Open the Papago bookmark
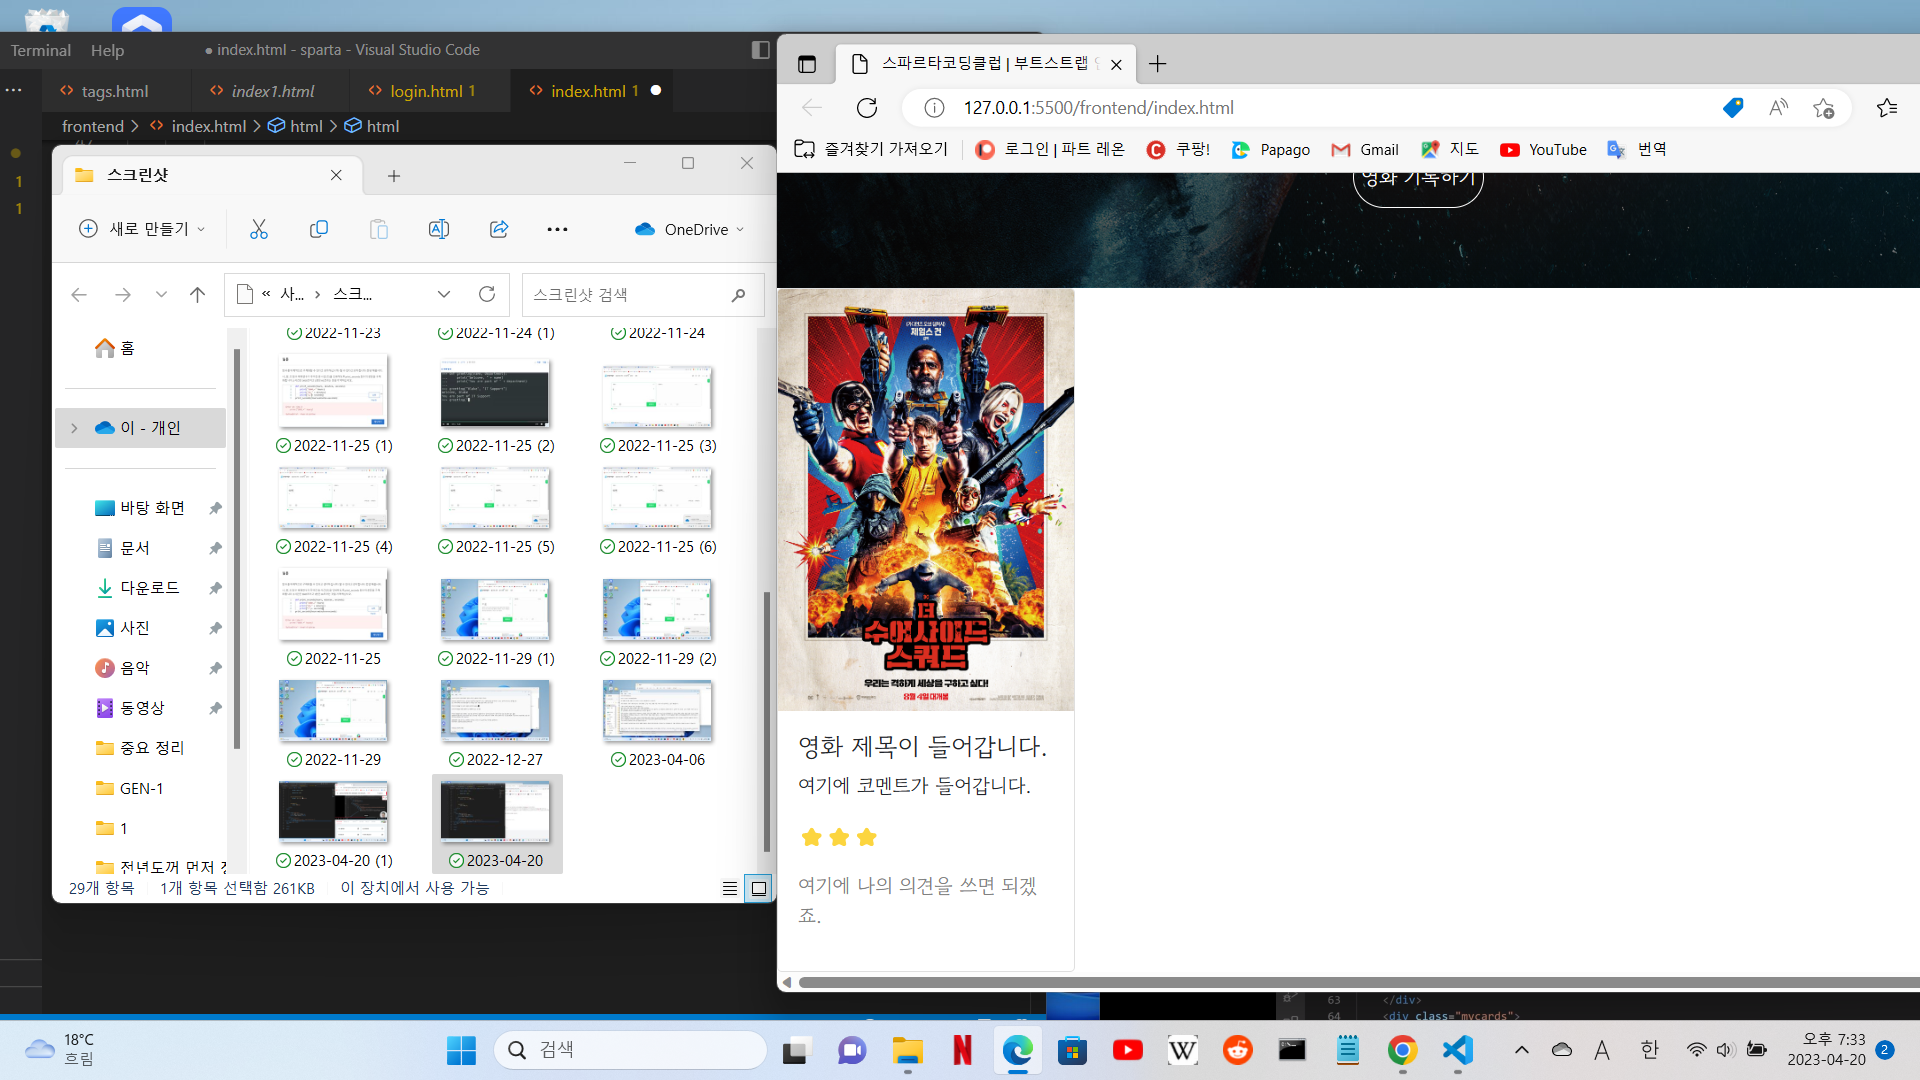The image size is (1920, 1080). pos(1270,149)
